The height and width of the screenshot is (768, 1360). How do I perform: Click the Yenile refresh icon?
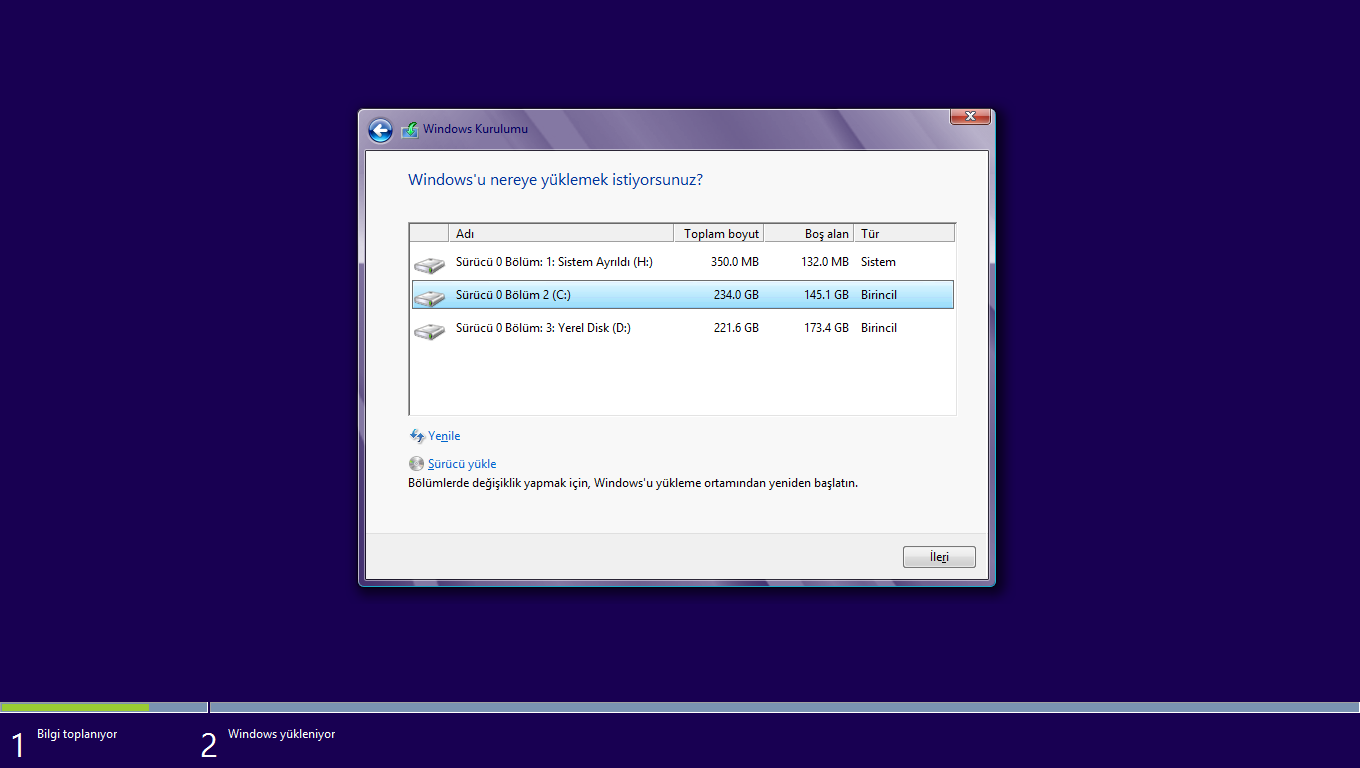click(417, 436)
